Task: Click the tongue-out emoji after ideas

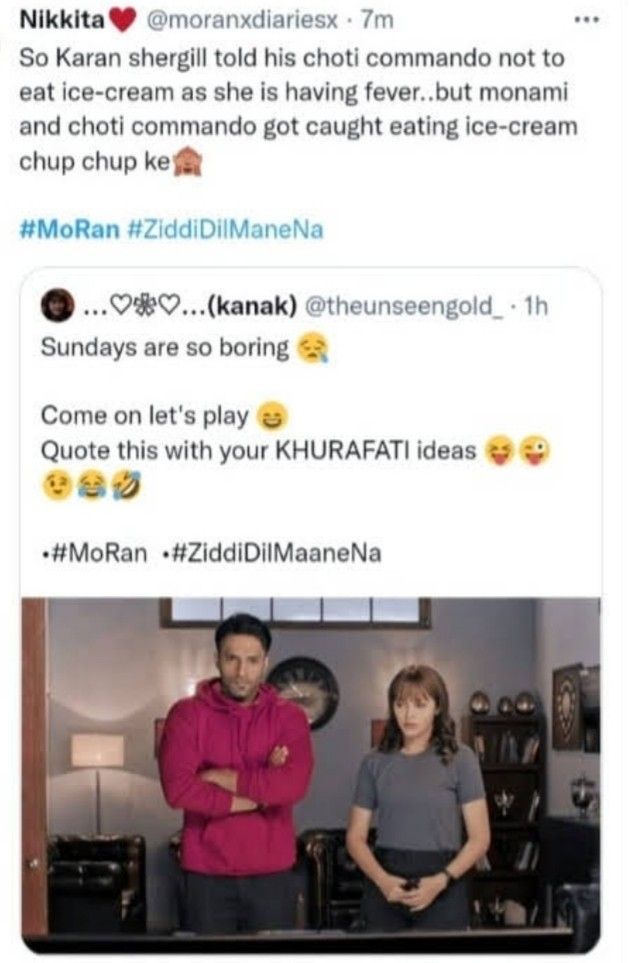Action: pyautogui.click(x=501, y=451)
